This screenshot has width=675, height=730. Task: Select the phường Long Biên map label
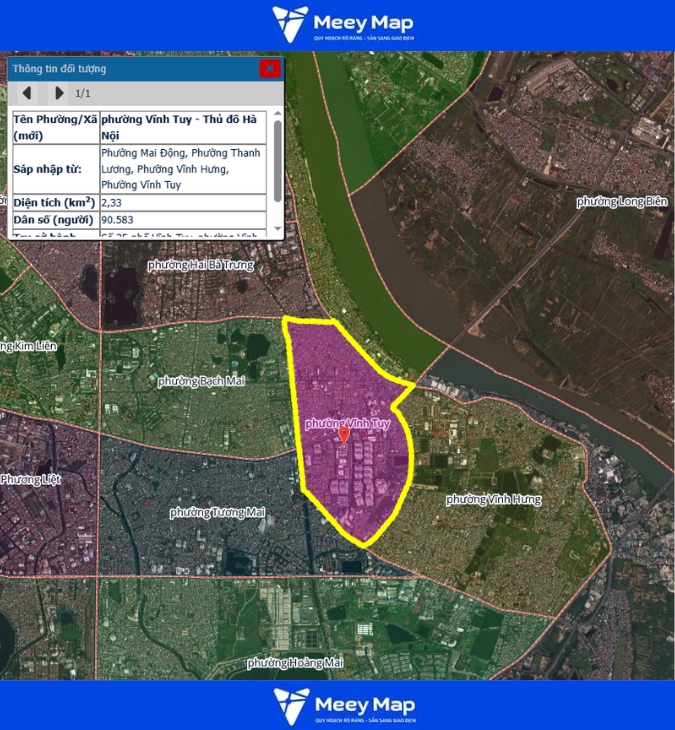tap(621, 202)
